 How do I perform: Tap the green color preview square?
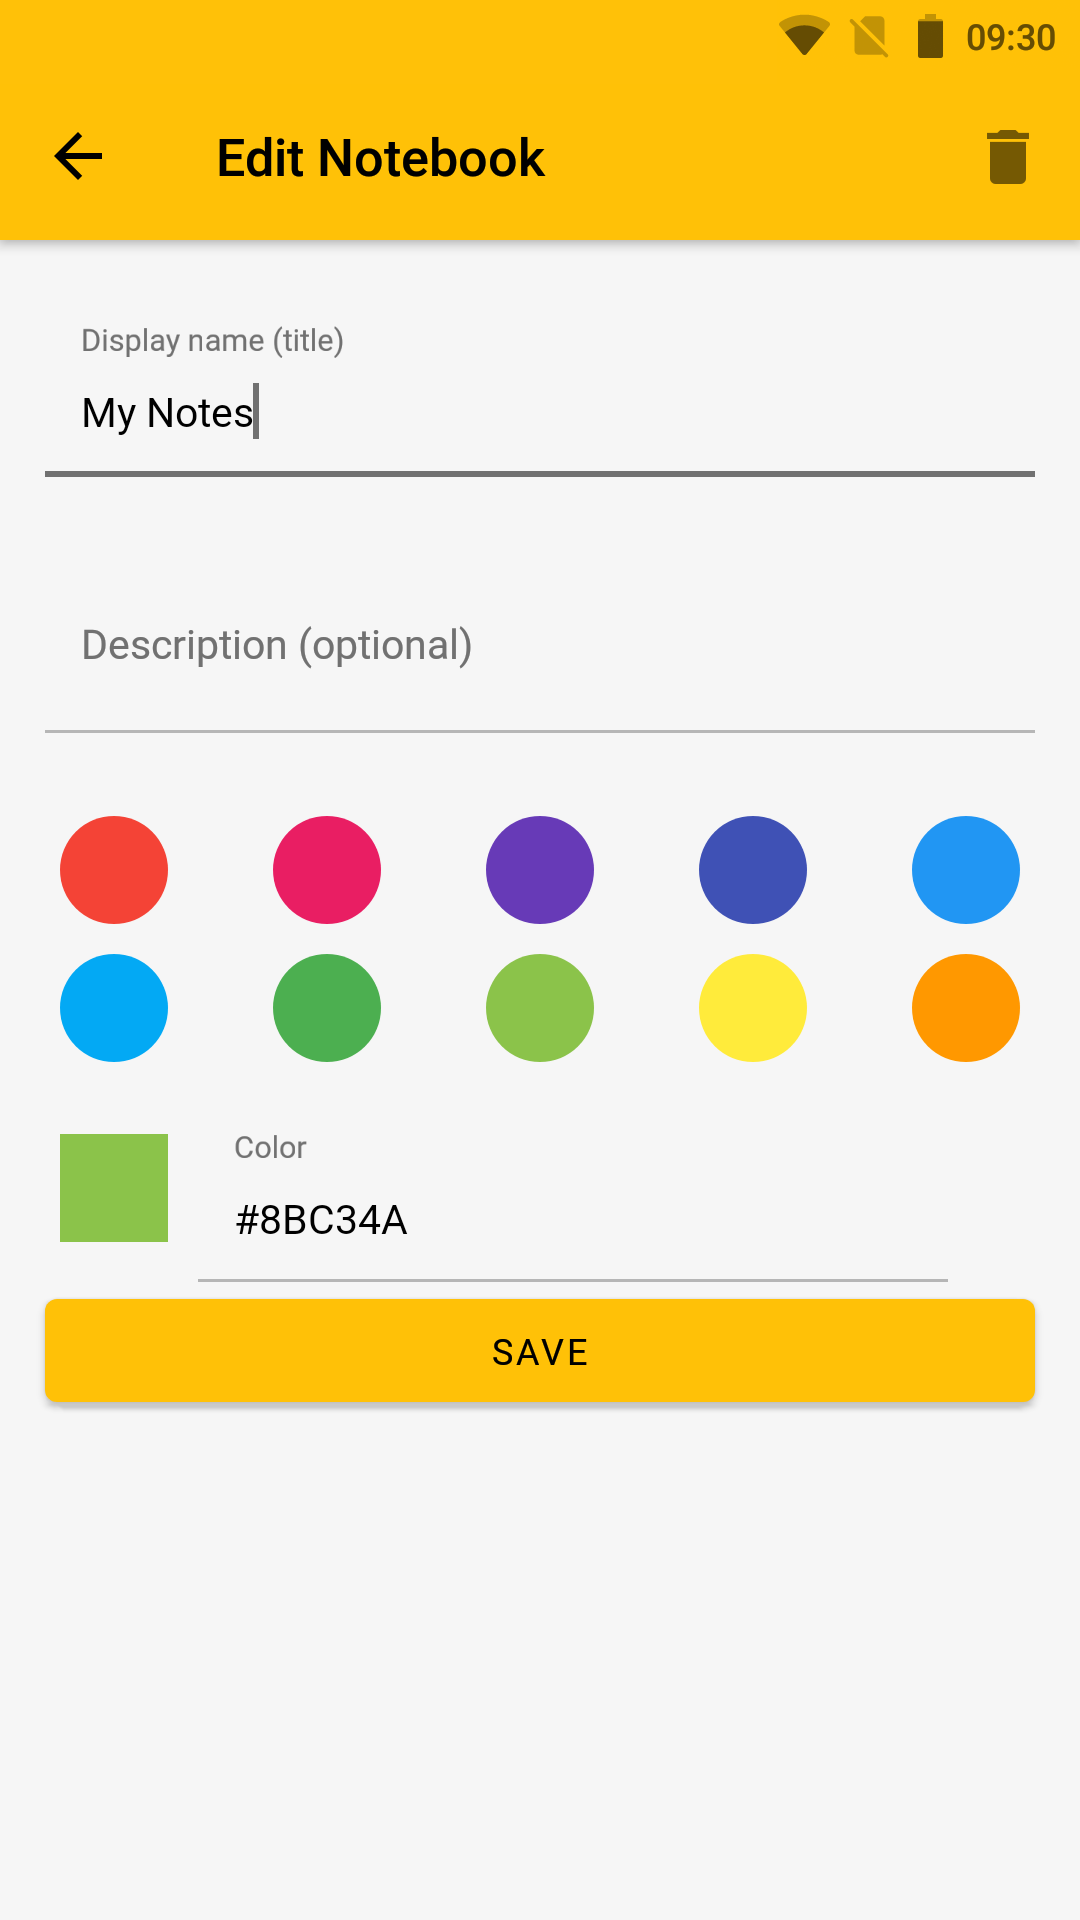coord(114,1188)
